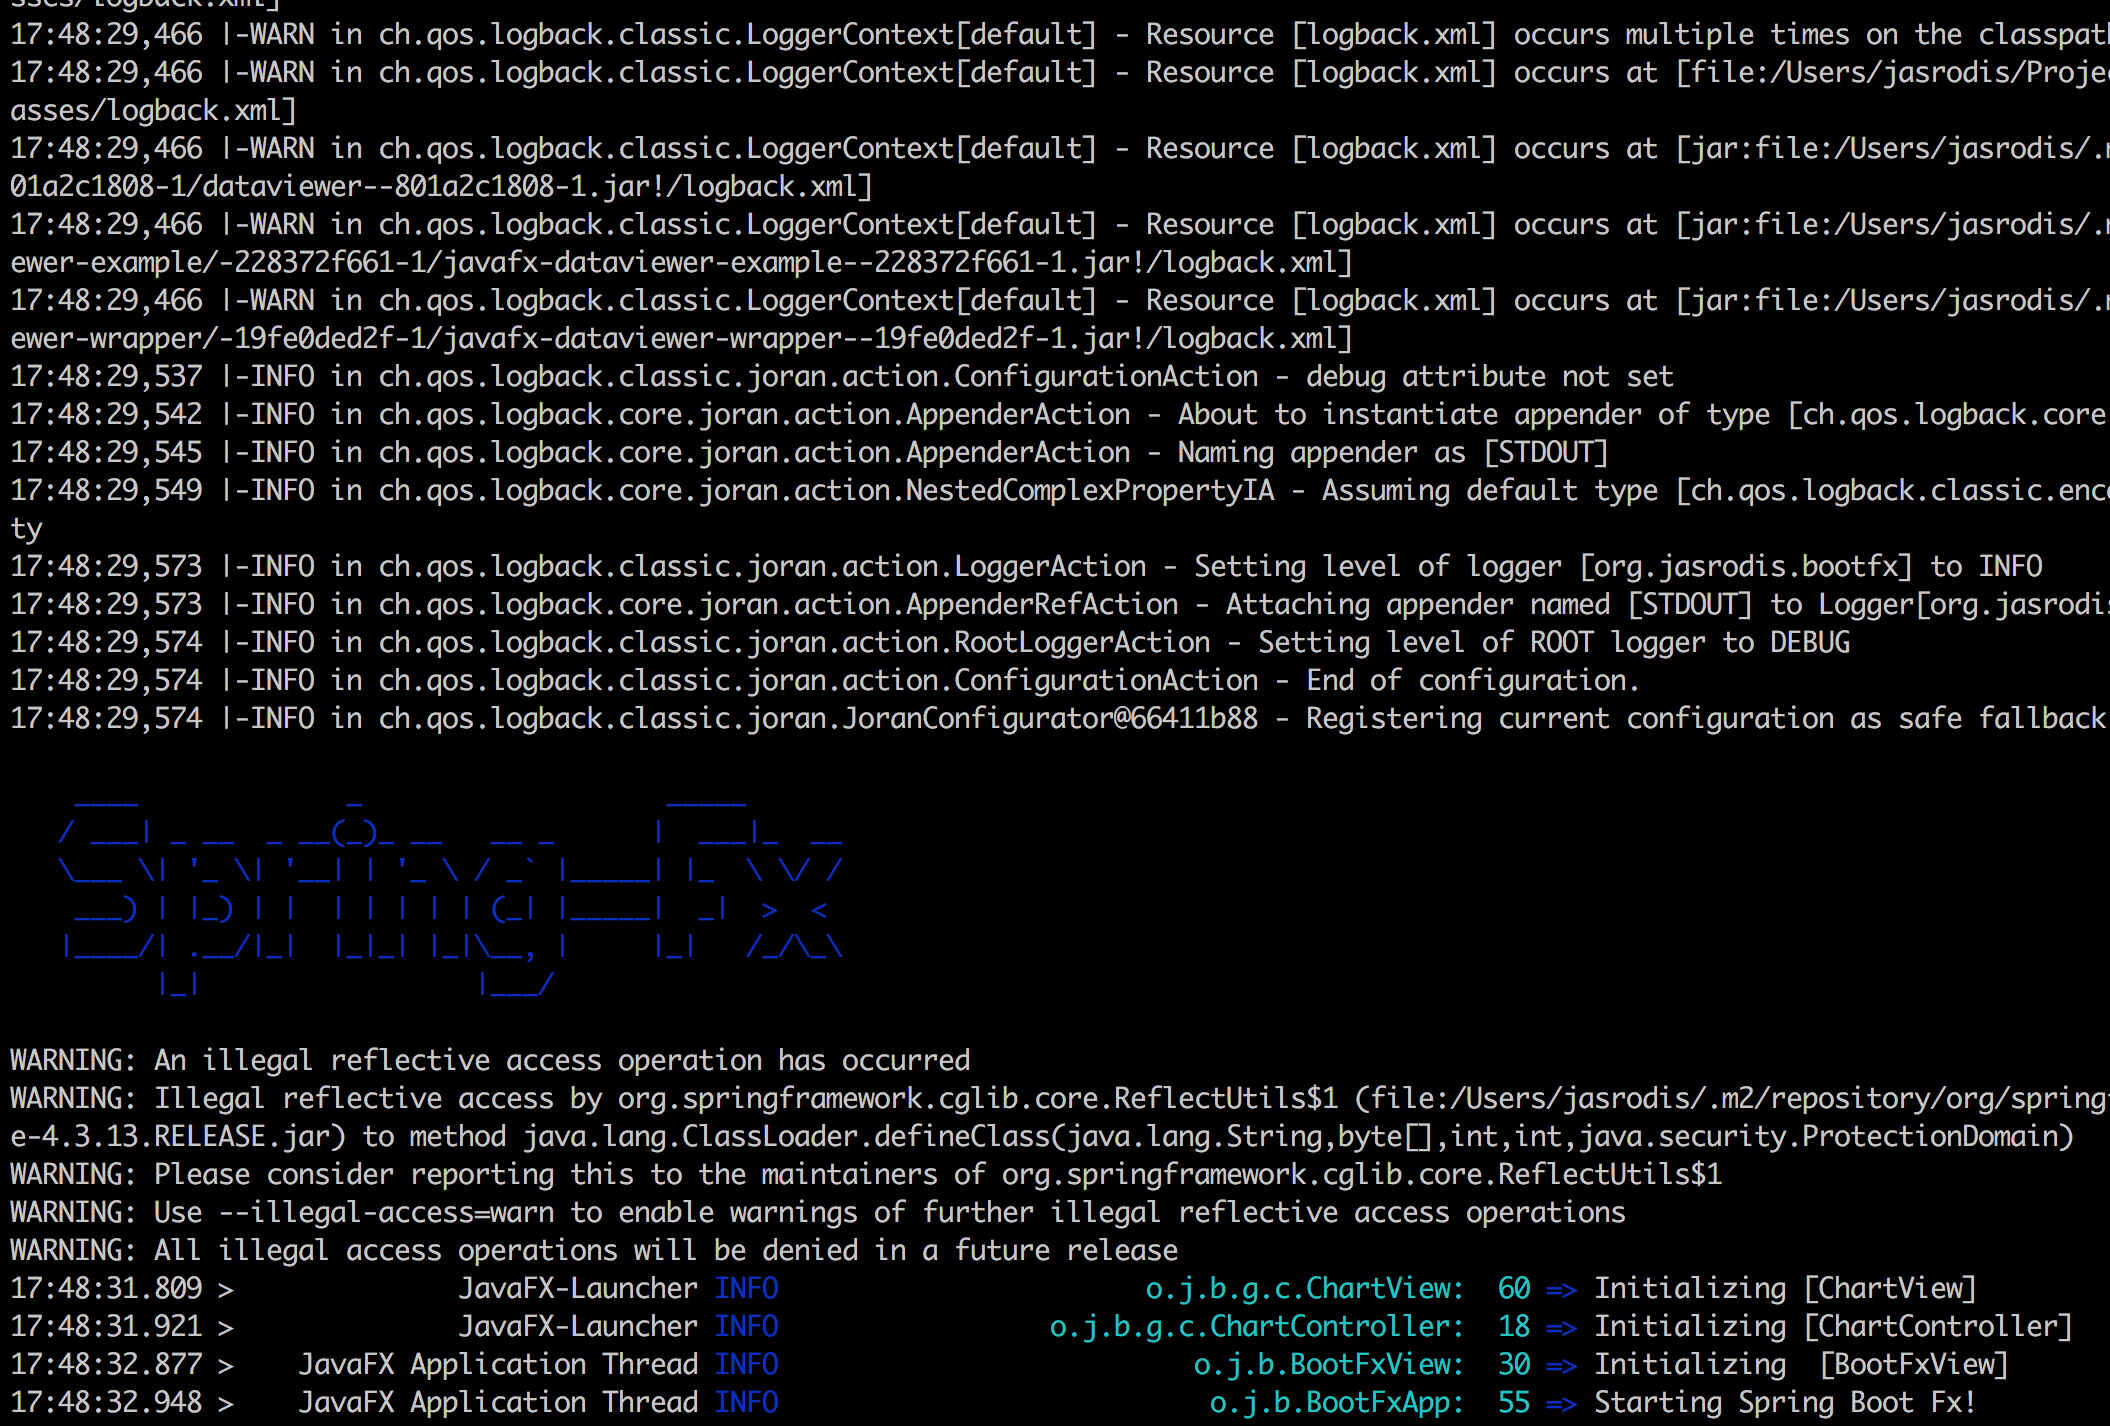Click java.lang.ClassLoader.defineClass method text
This screenshot has height=1426, width=2110.
click(x=790, y=1136)
